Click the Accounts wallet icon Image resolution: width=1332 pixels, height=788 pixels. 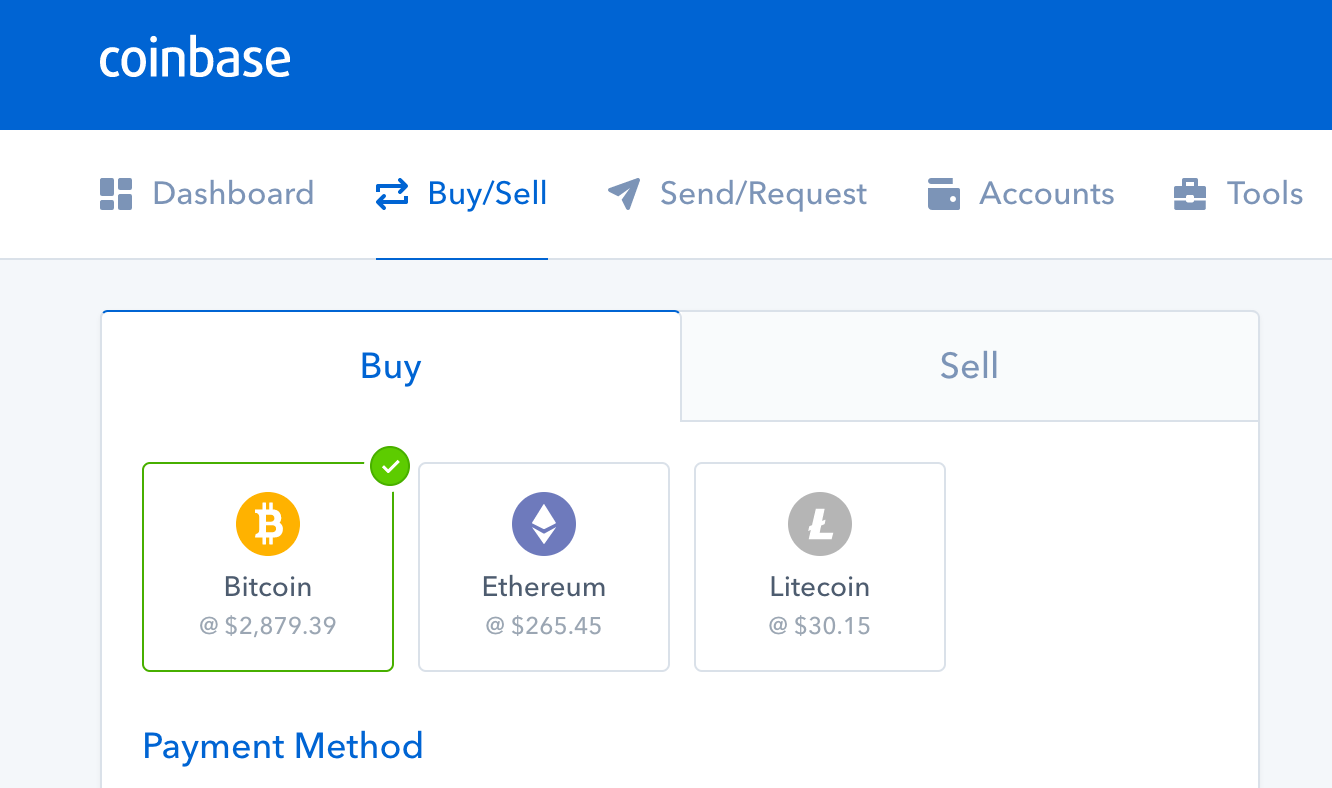click(944, 194)
